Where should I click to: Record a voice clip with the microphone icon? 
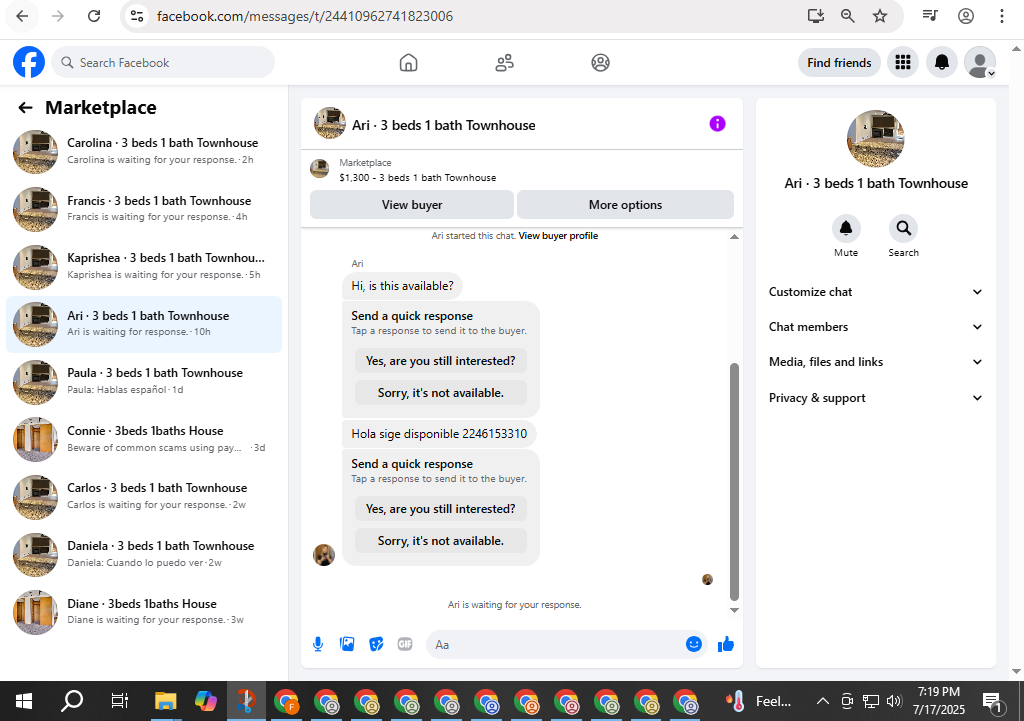pyautogui.click(x=318, y=645)
